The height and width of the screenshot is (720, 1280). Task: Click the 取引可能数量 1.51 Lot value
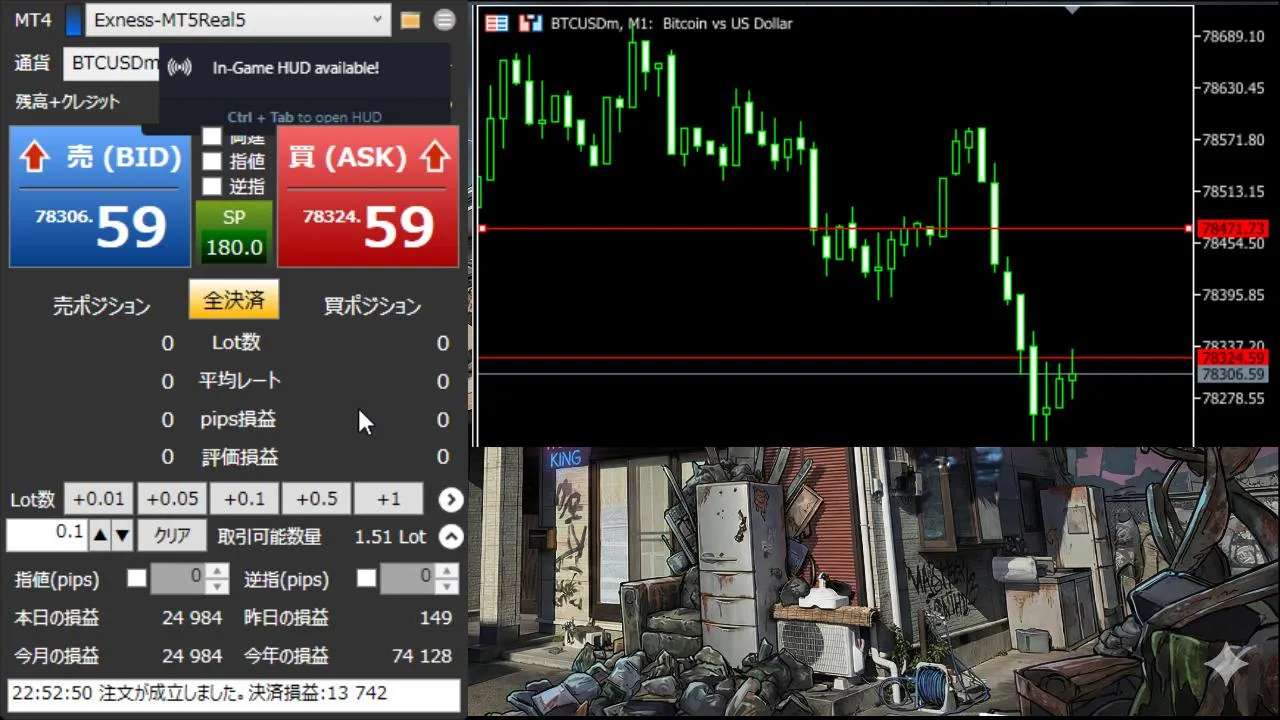coord(390,537)
